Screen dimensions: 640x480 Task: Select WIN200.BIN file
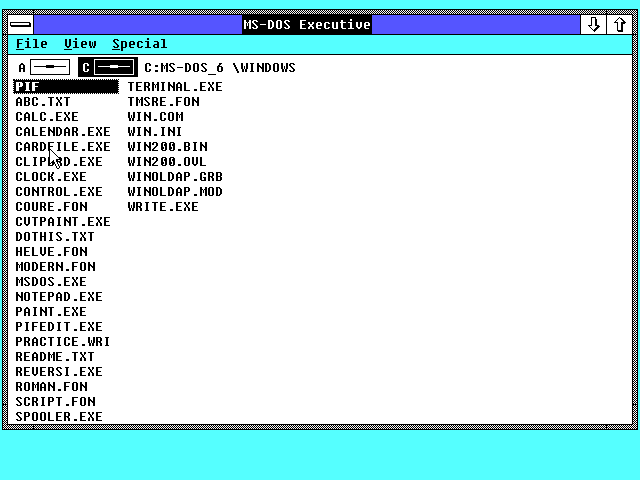pos(167,147)
